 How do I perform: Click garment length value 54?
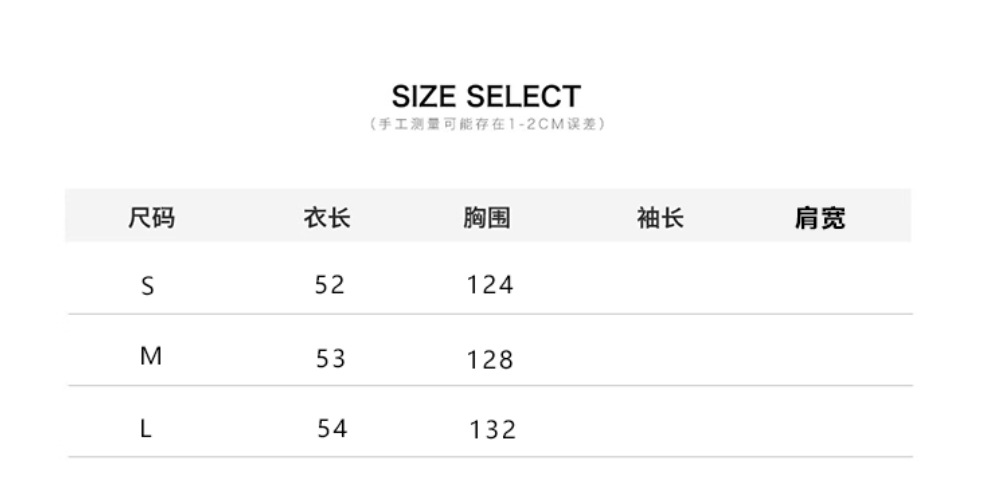point(332,429)
